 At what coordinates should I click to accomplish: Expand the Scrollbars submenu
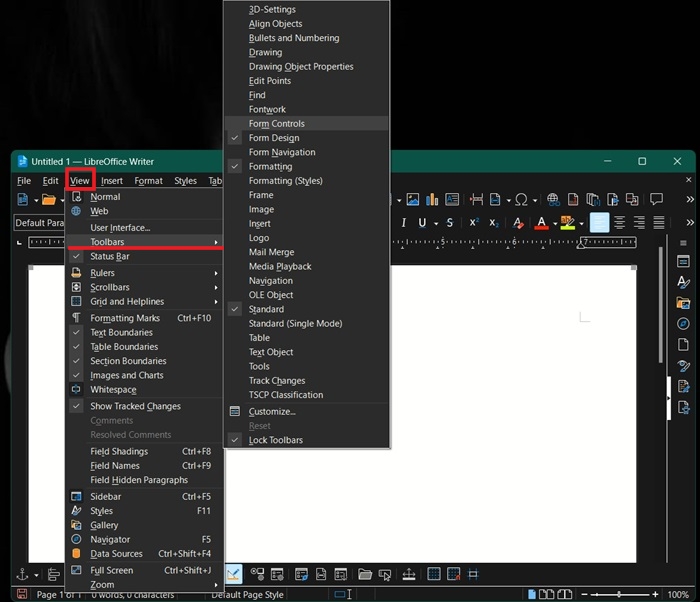tap(145, 287)
